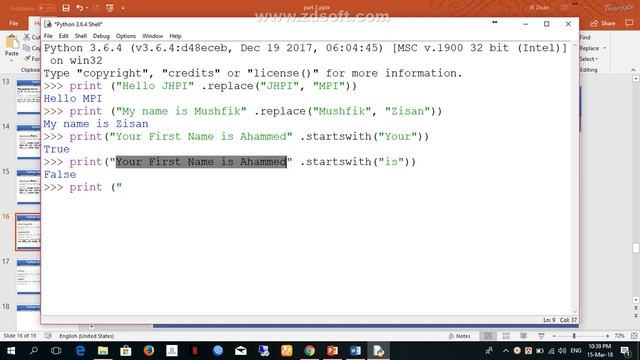
Task: Click English (United States) language indicator
Action: (87, 336)
